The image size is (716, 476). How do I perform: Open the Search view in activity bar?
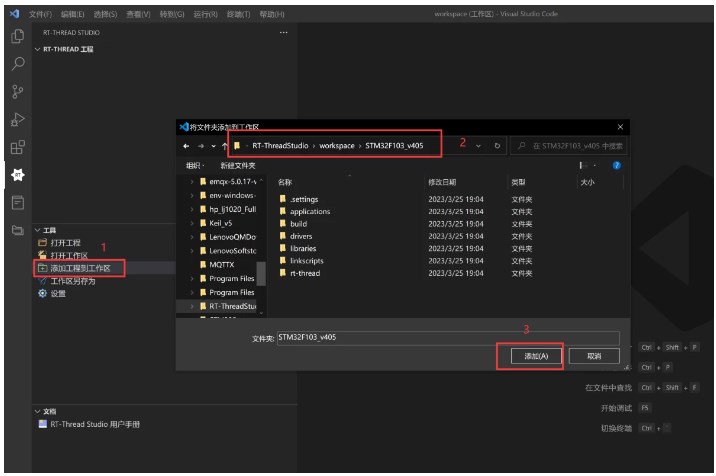(17, 63)
